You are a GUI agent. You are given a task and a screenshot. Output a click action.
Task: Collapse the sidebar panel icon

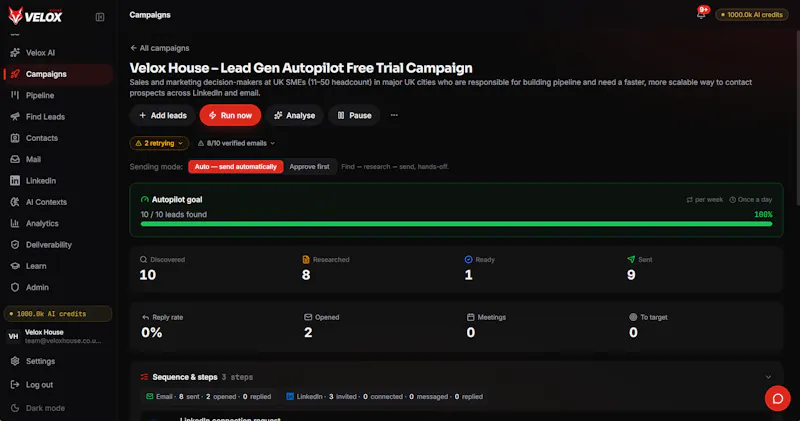(100, 17)
